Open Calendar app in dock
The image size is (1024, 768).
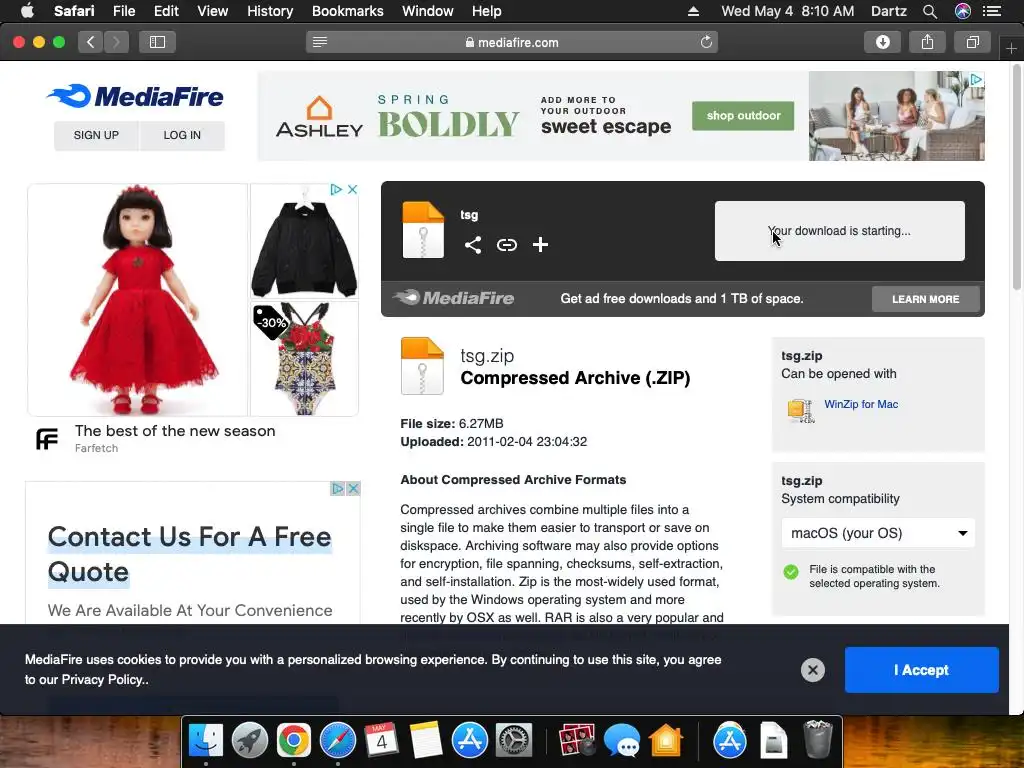coord(381,741)
